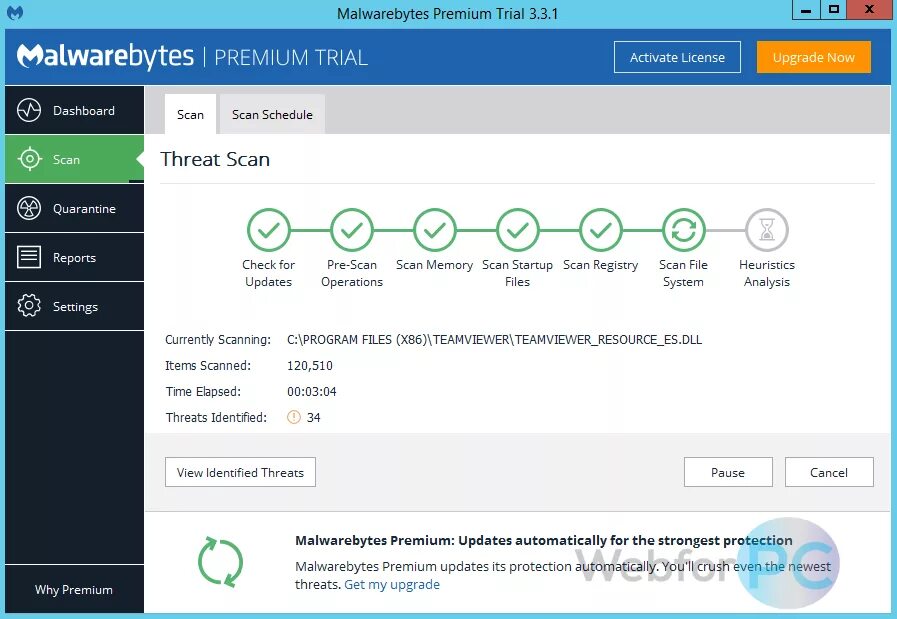This screenshot has height=619, width=897.
Task: Click the Pre-Scan Operations checkmark step
Action: [x=351, y=230]
